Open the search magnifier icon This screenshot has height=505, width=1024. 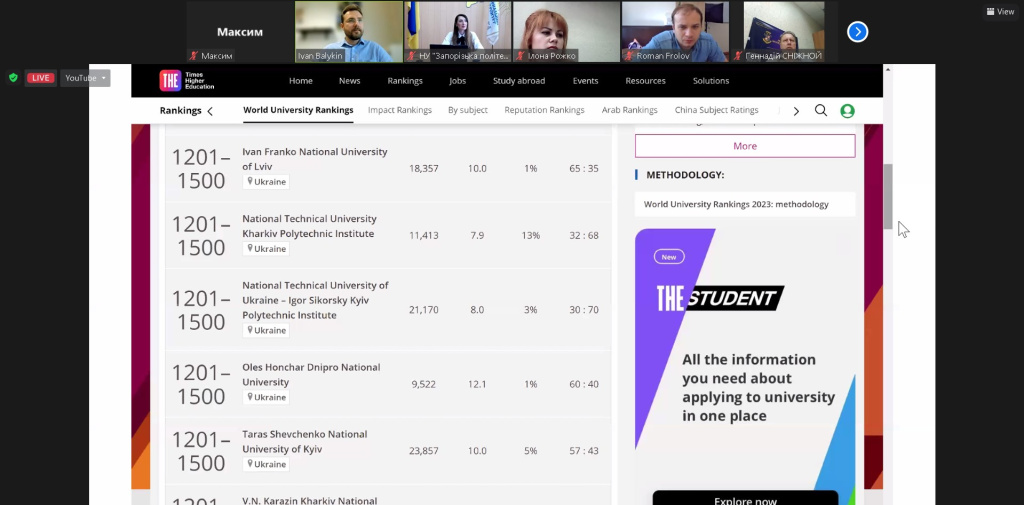(821, 110)
